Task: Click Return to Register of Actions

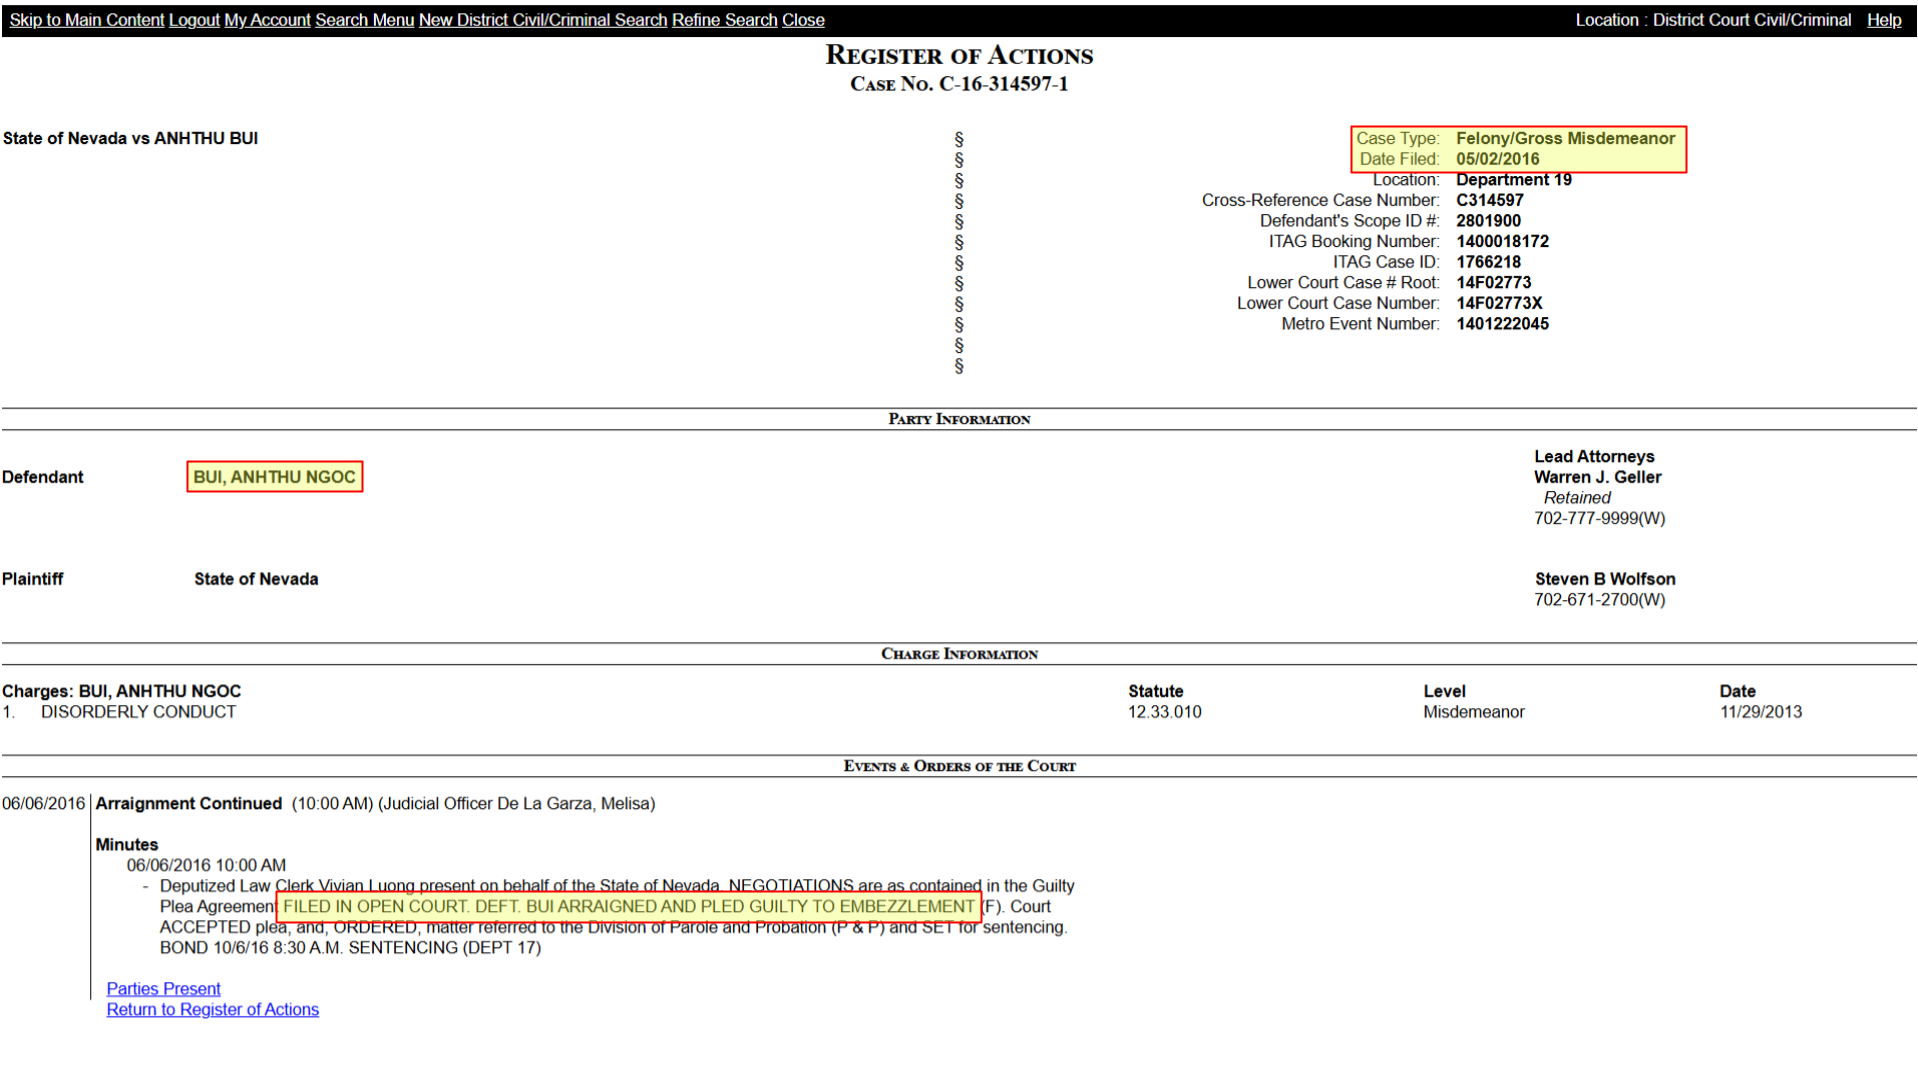Action: point(212,1009)
